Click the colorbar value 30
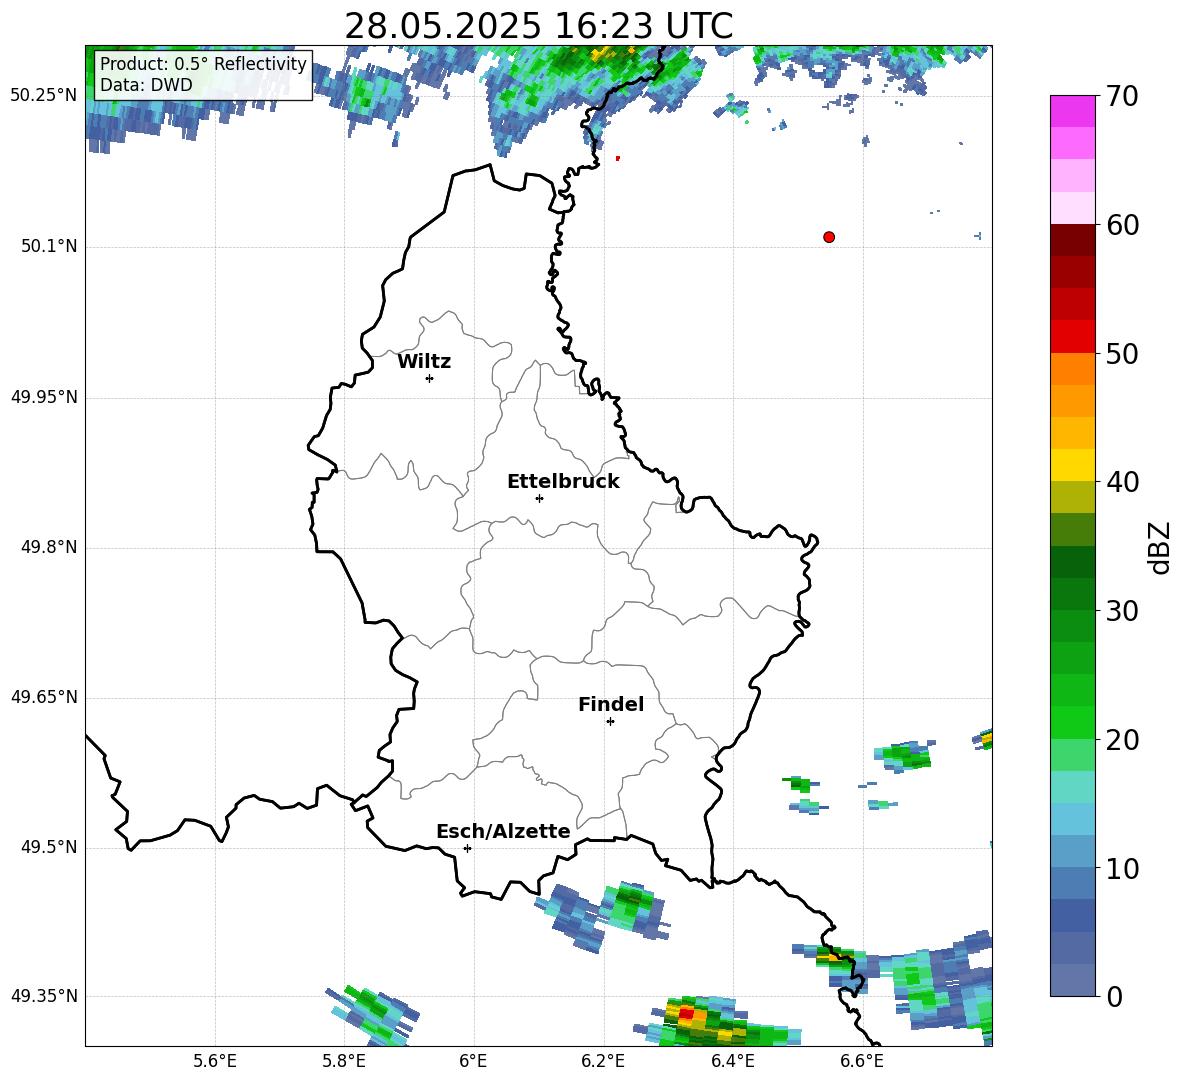This screenshot has height=1081, width=1184. (x=1122, y=611)
